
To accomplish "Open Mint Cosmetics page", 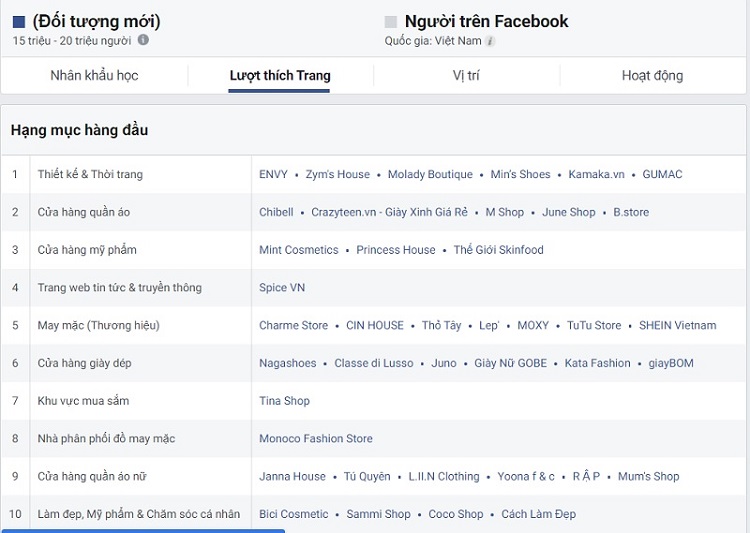I will pos(298,250).
